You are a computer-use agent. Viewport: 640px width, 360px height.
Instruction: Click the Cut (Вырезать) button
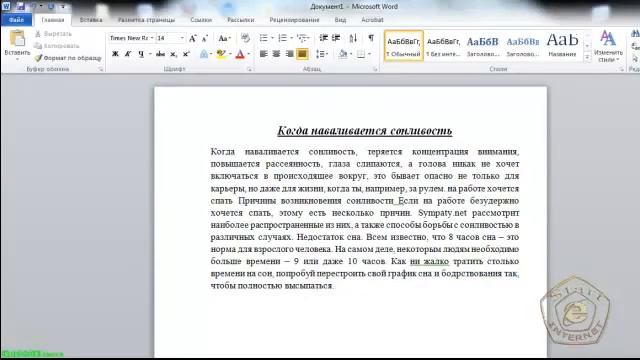coord(53,34)
